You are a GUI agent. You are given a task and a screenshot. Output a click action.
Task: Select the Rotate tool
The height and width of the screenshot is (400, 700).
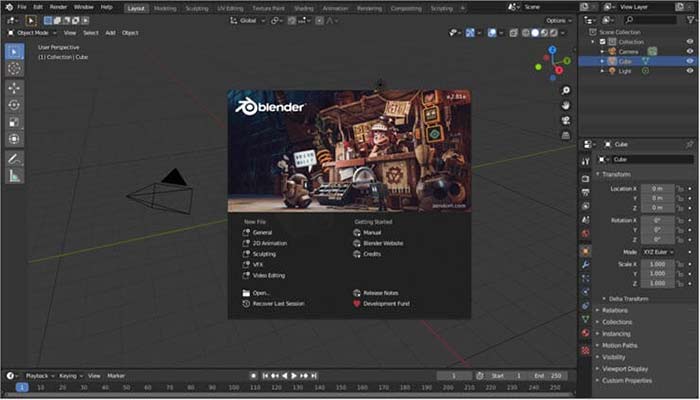click(x=14, y=105)
